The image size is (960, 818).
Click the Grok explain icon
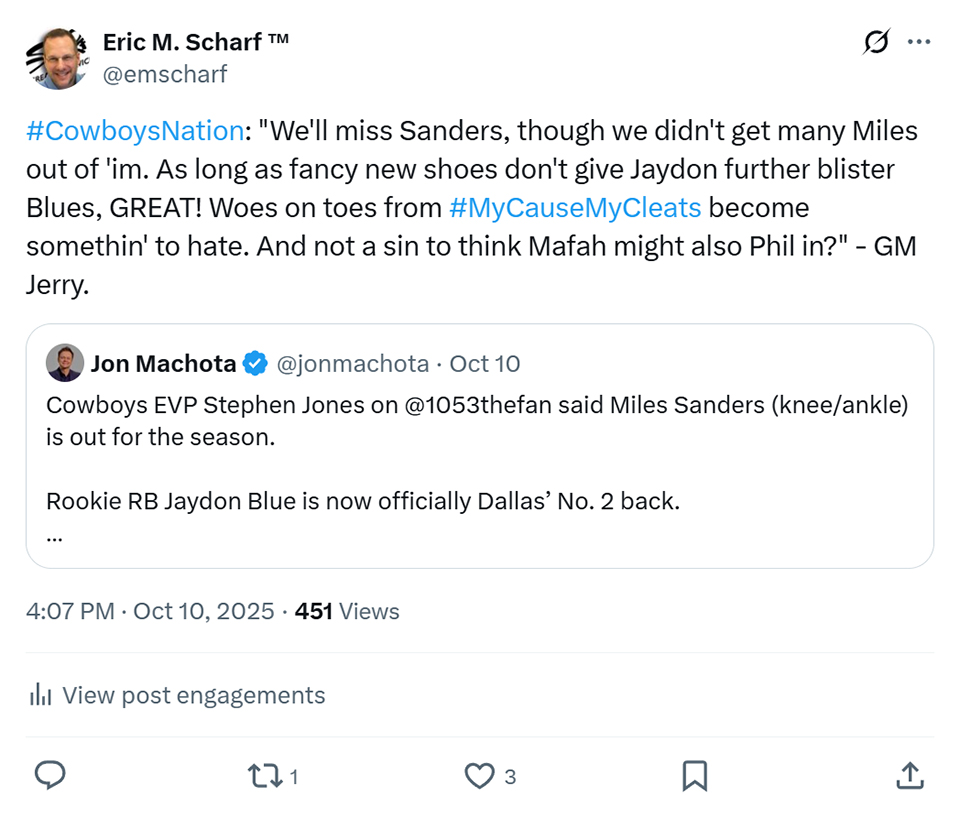876,43
